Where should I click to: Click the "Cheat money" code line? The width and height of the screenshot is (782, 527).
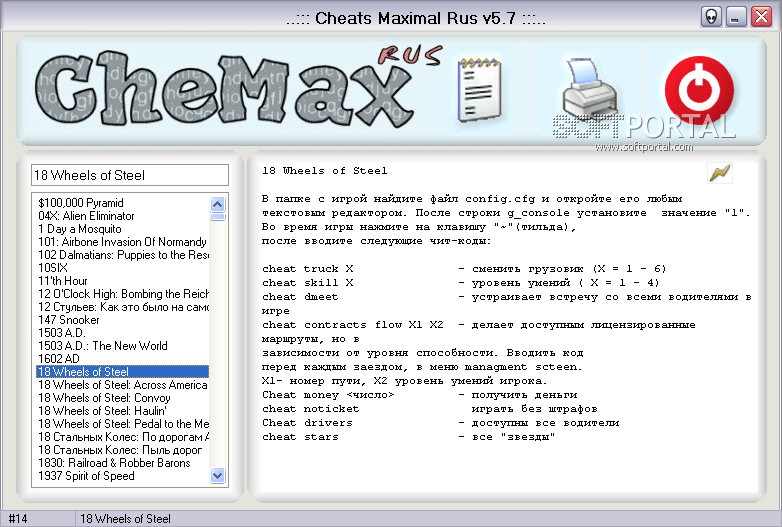click(x=419, y=394)
